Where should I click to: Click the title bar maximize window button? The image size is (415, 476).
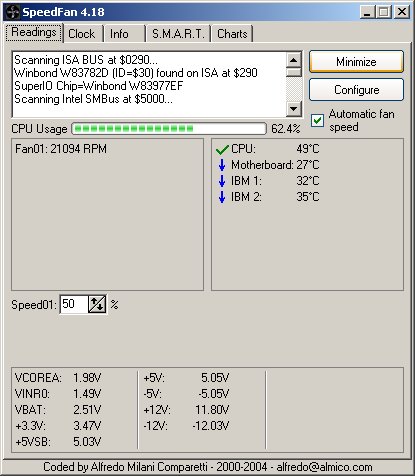(x=384, y=12)
